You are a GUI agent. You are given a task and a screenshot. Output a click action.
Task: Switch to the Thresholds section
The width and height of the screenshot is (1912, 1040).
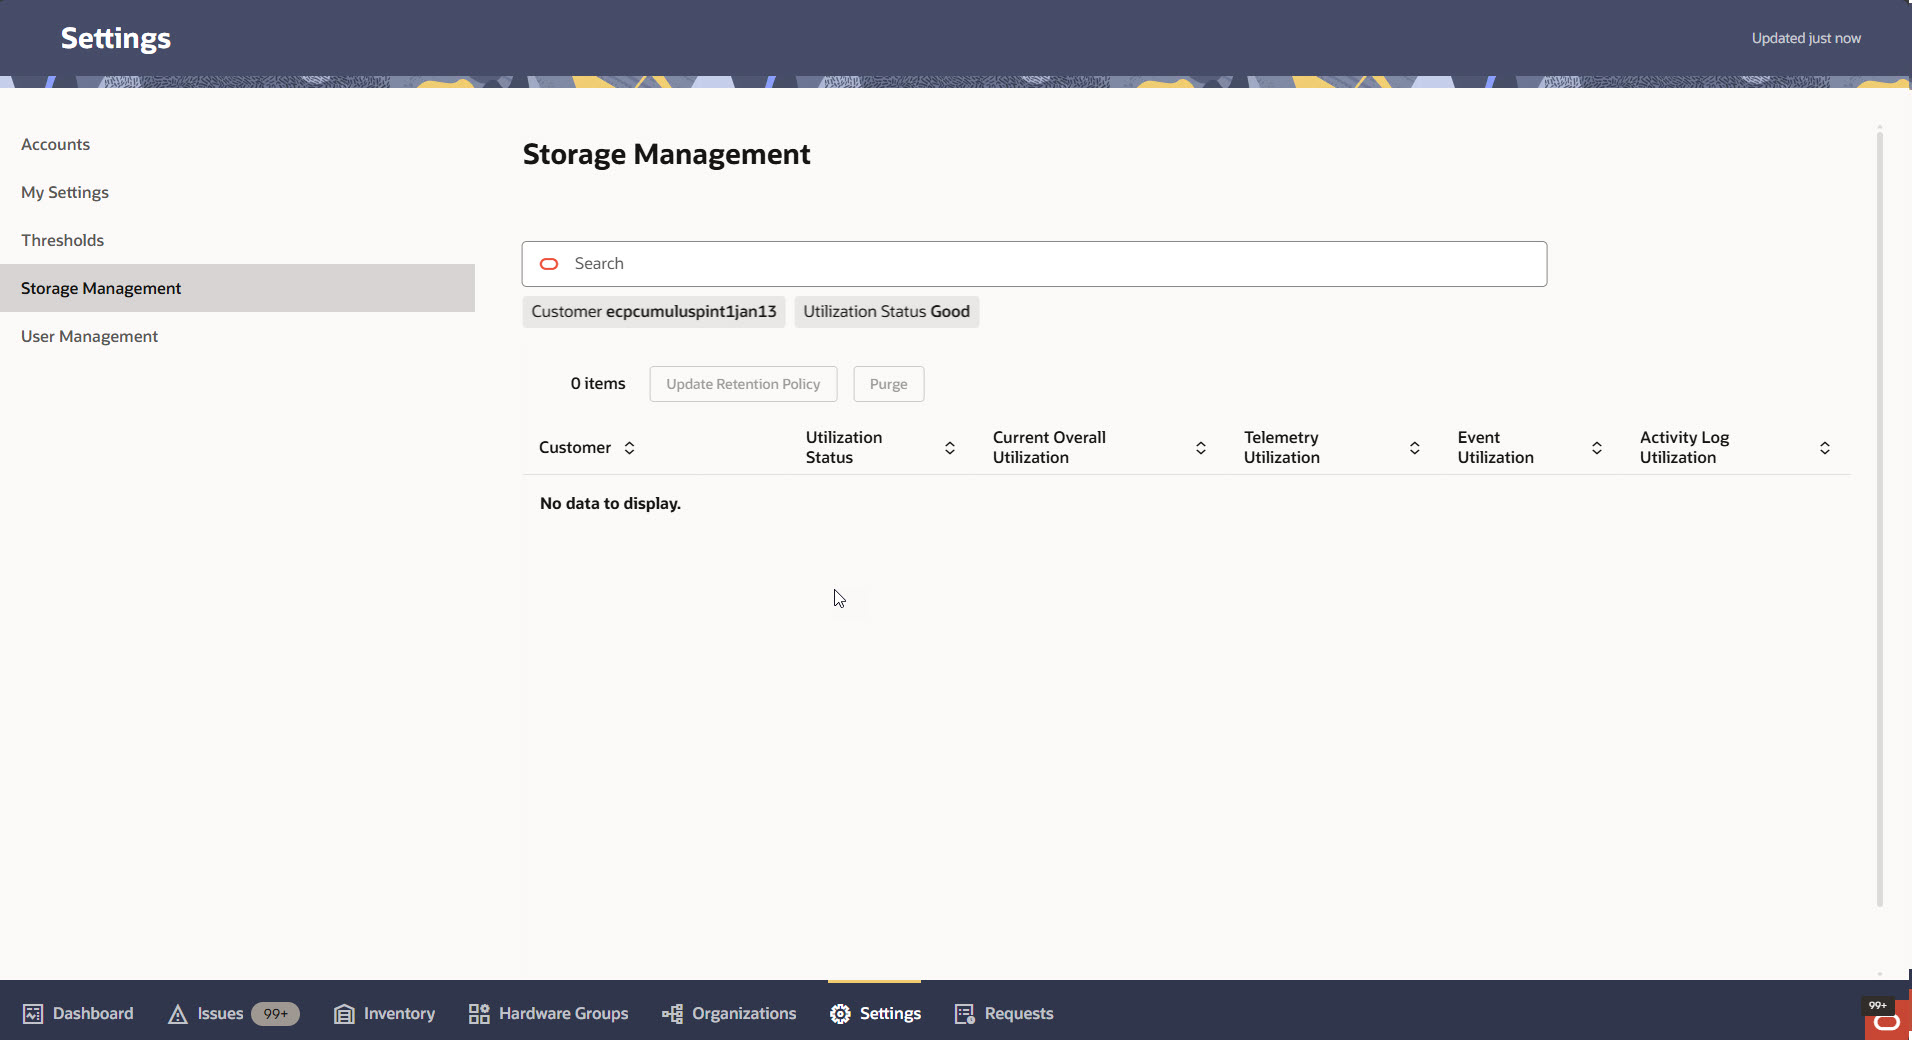pos(62,239)
